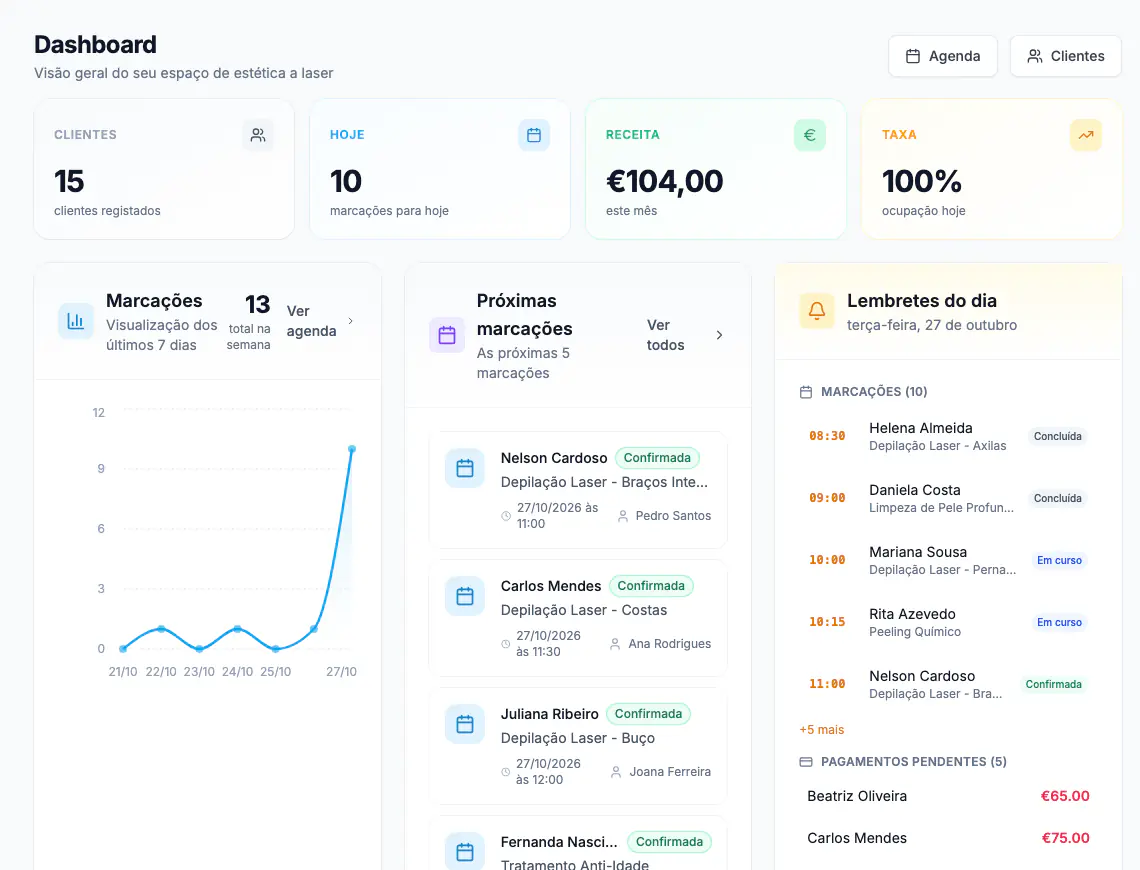Click the euro icon in Receita card
The image size is (1140, 870).
click(x=809, y=135)
